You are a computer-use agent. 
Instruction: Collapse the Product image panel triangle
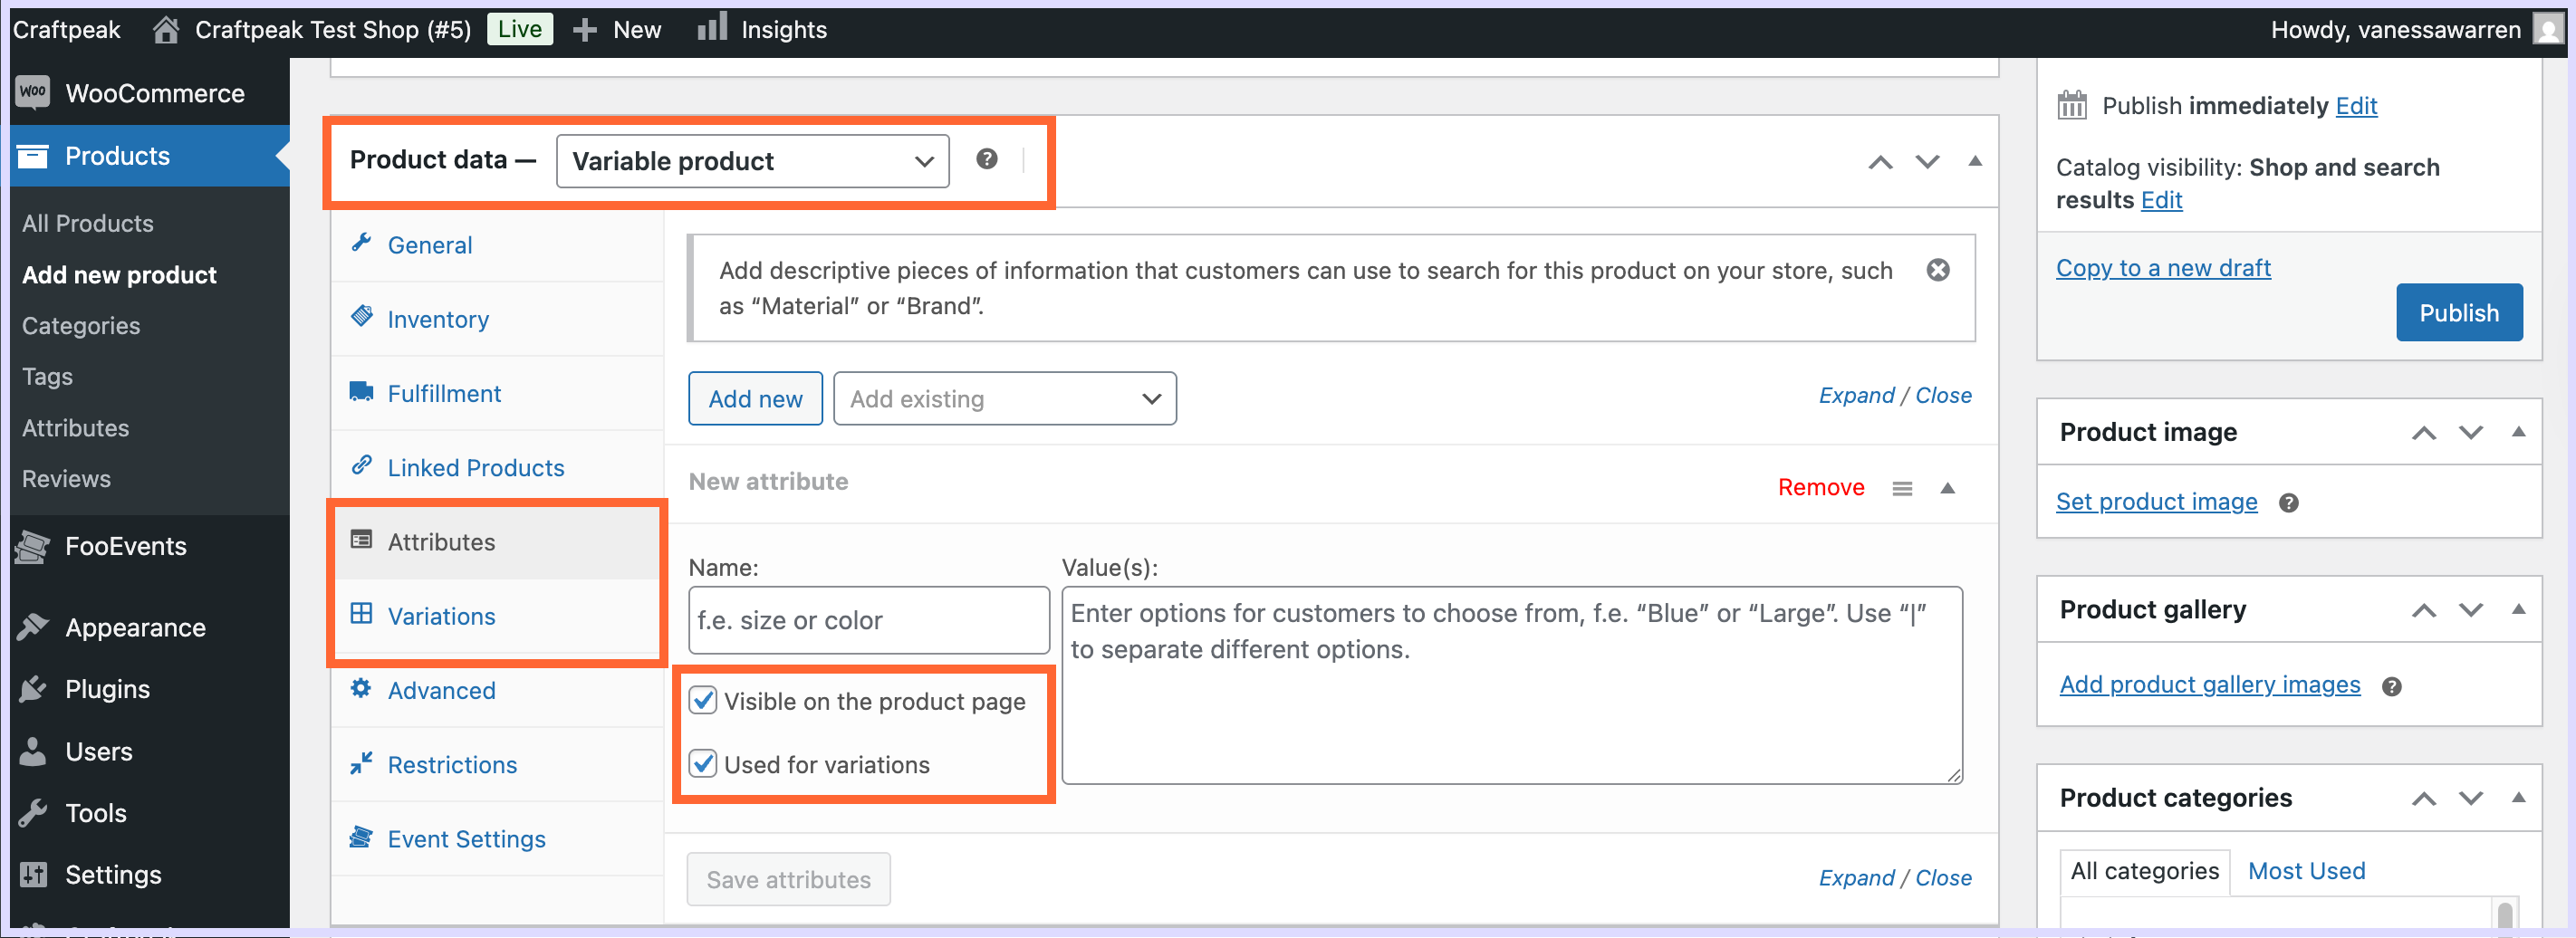point(2518,432)
